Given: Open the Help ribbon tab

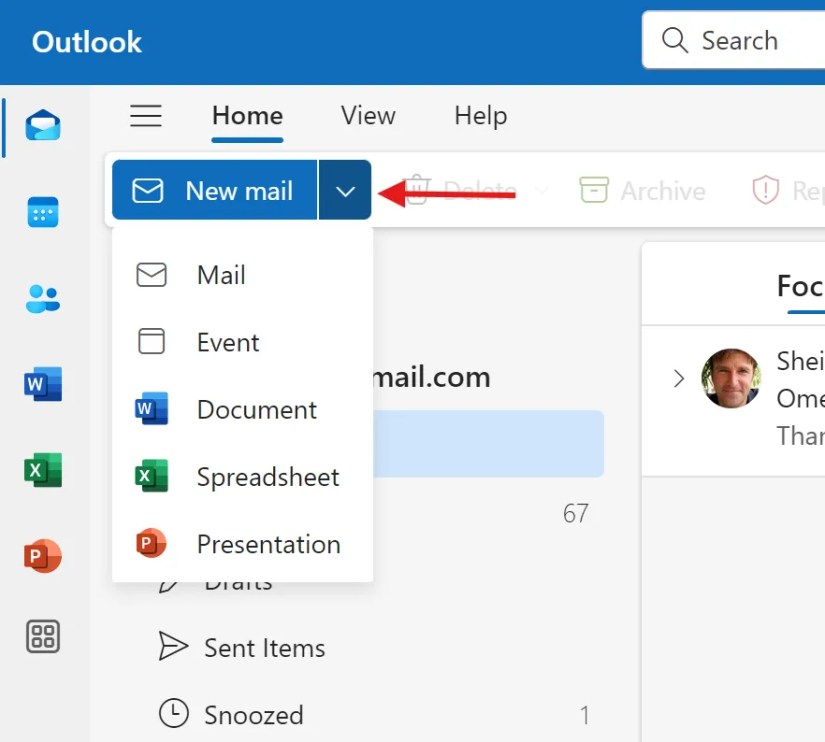Looking at the screenshot, I should coord(480,116).
